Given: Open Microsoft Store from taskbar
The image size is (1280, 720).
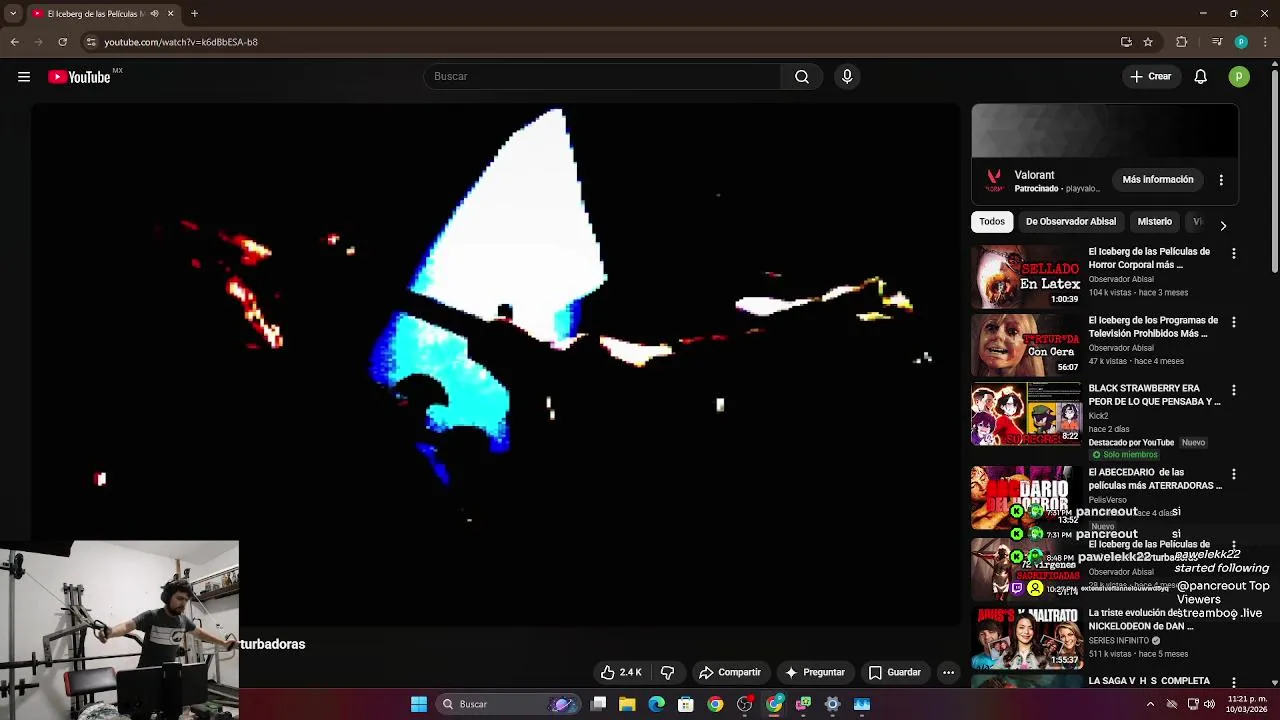Looking at the screenshot, I should point(686,704).
